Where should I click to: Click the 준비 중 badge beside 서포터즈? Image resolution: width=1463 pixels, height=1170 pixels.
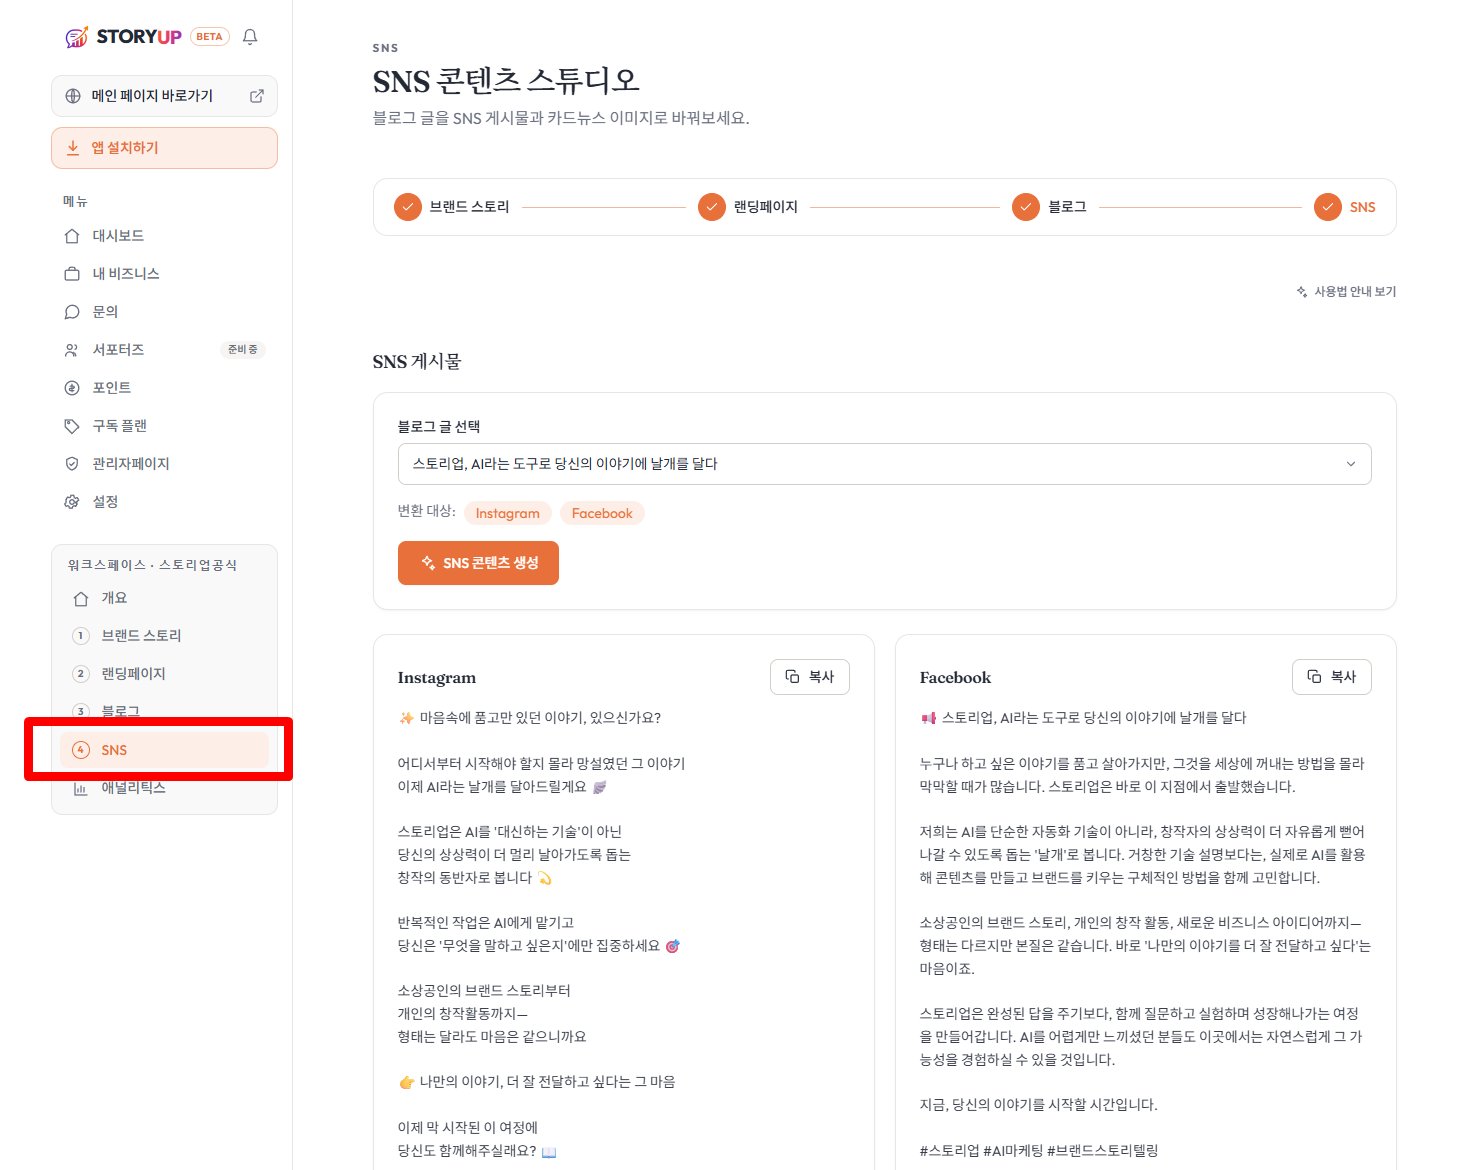242,350
